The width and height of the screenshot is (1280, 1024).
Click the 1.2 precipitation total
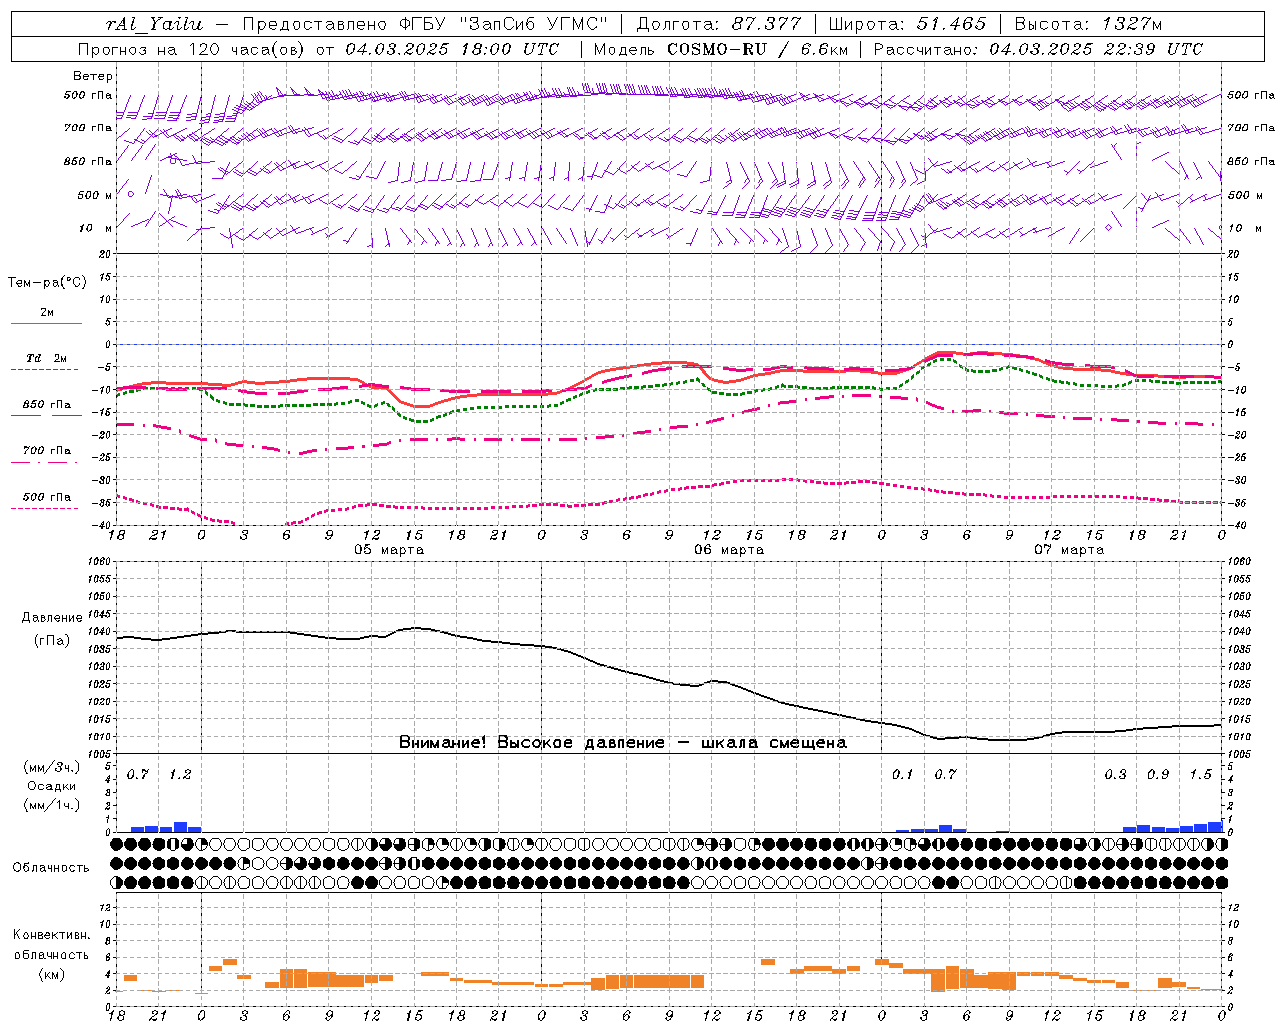180,774
